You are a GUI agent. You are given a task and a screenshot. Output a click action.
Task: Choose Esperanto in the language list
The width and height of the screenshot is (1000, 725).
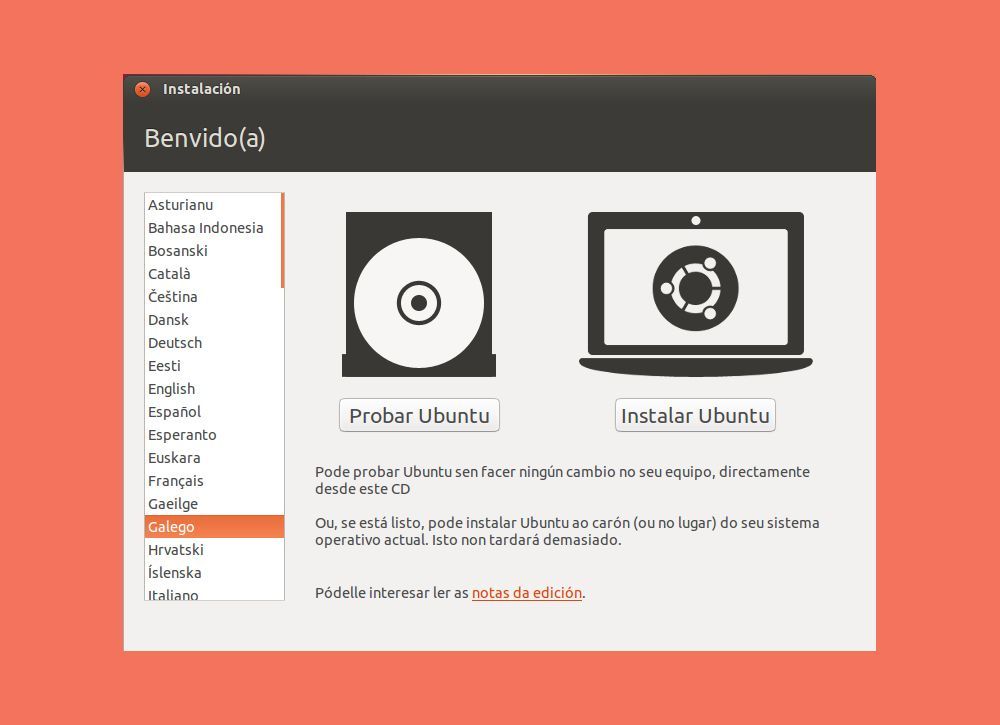(x=213, y=434)
